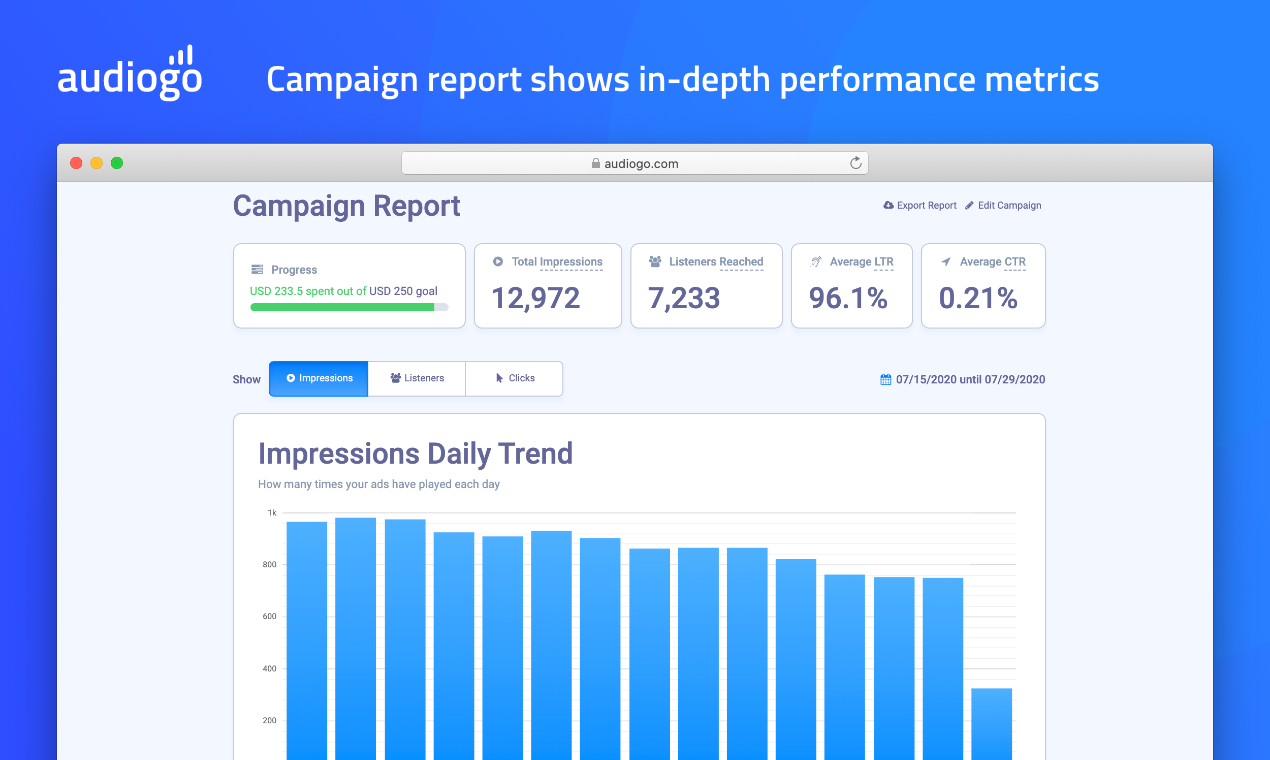Switch to the Clicks tab

(x=514, y=379)
